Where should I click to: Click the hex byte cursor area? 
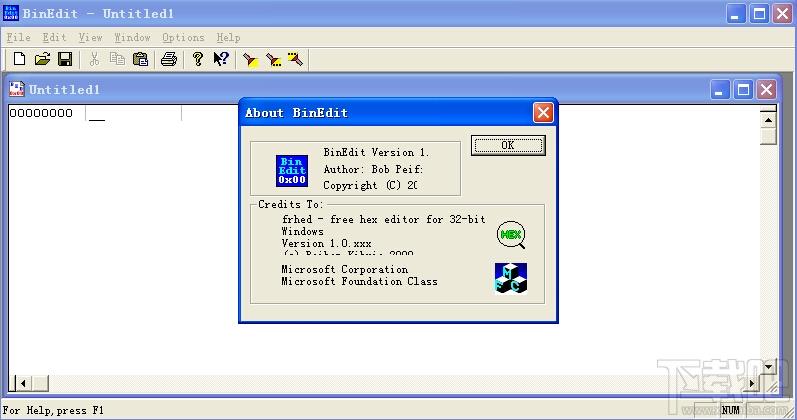(x=97, y=114)
